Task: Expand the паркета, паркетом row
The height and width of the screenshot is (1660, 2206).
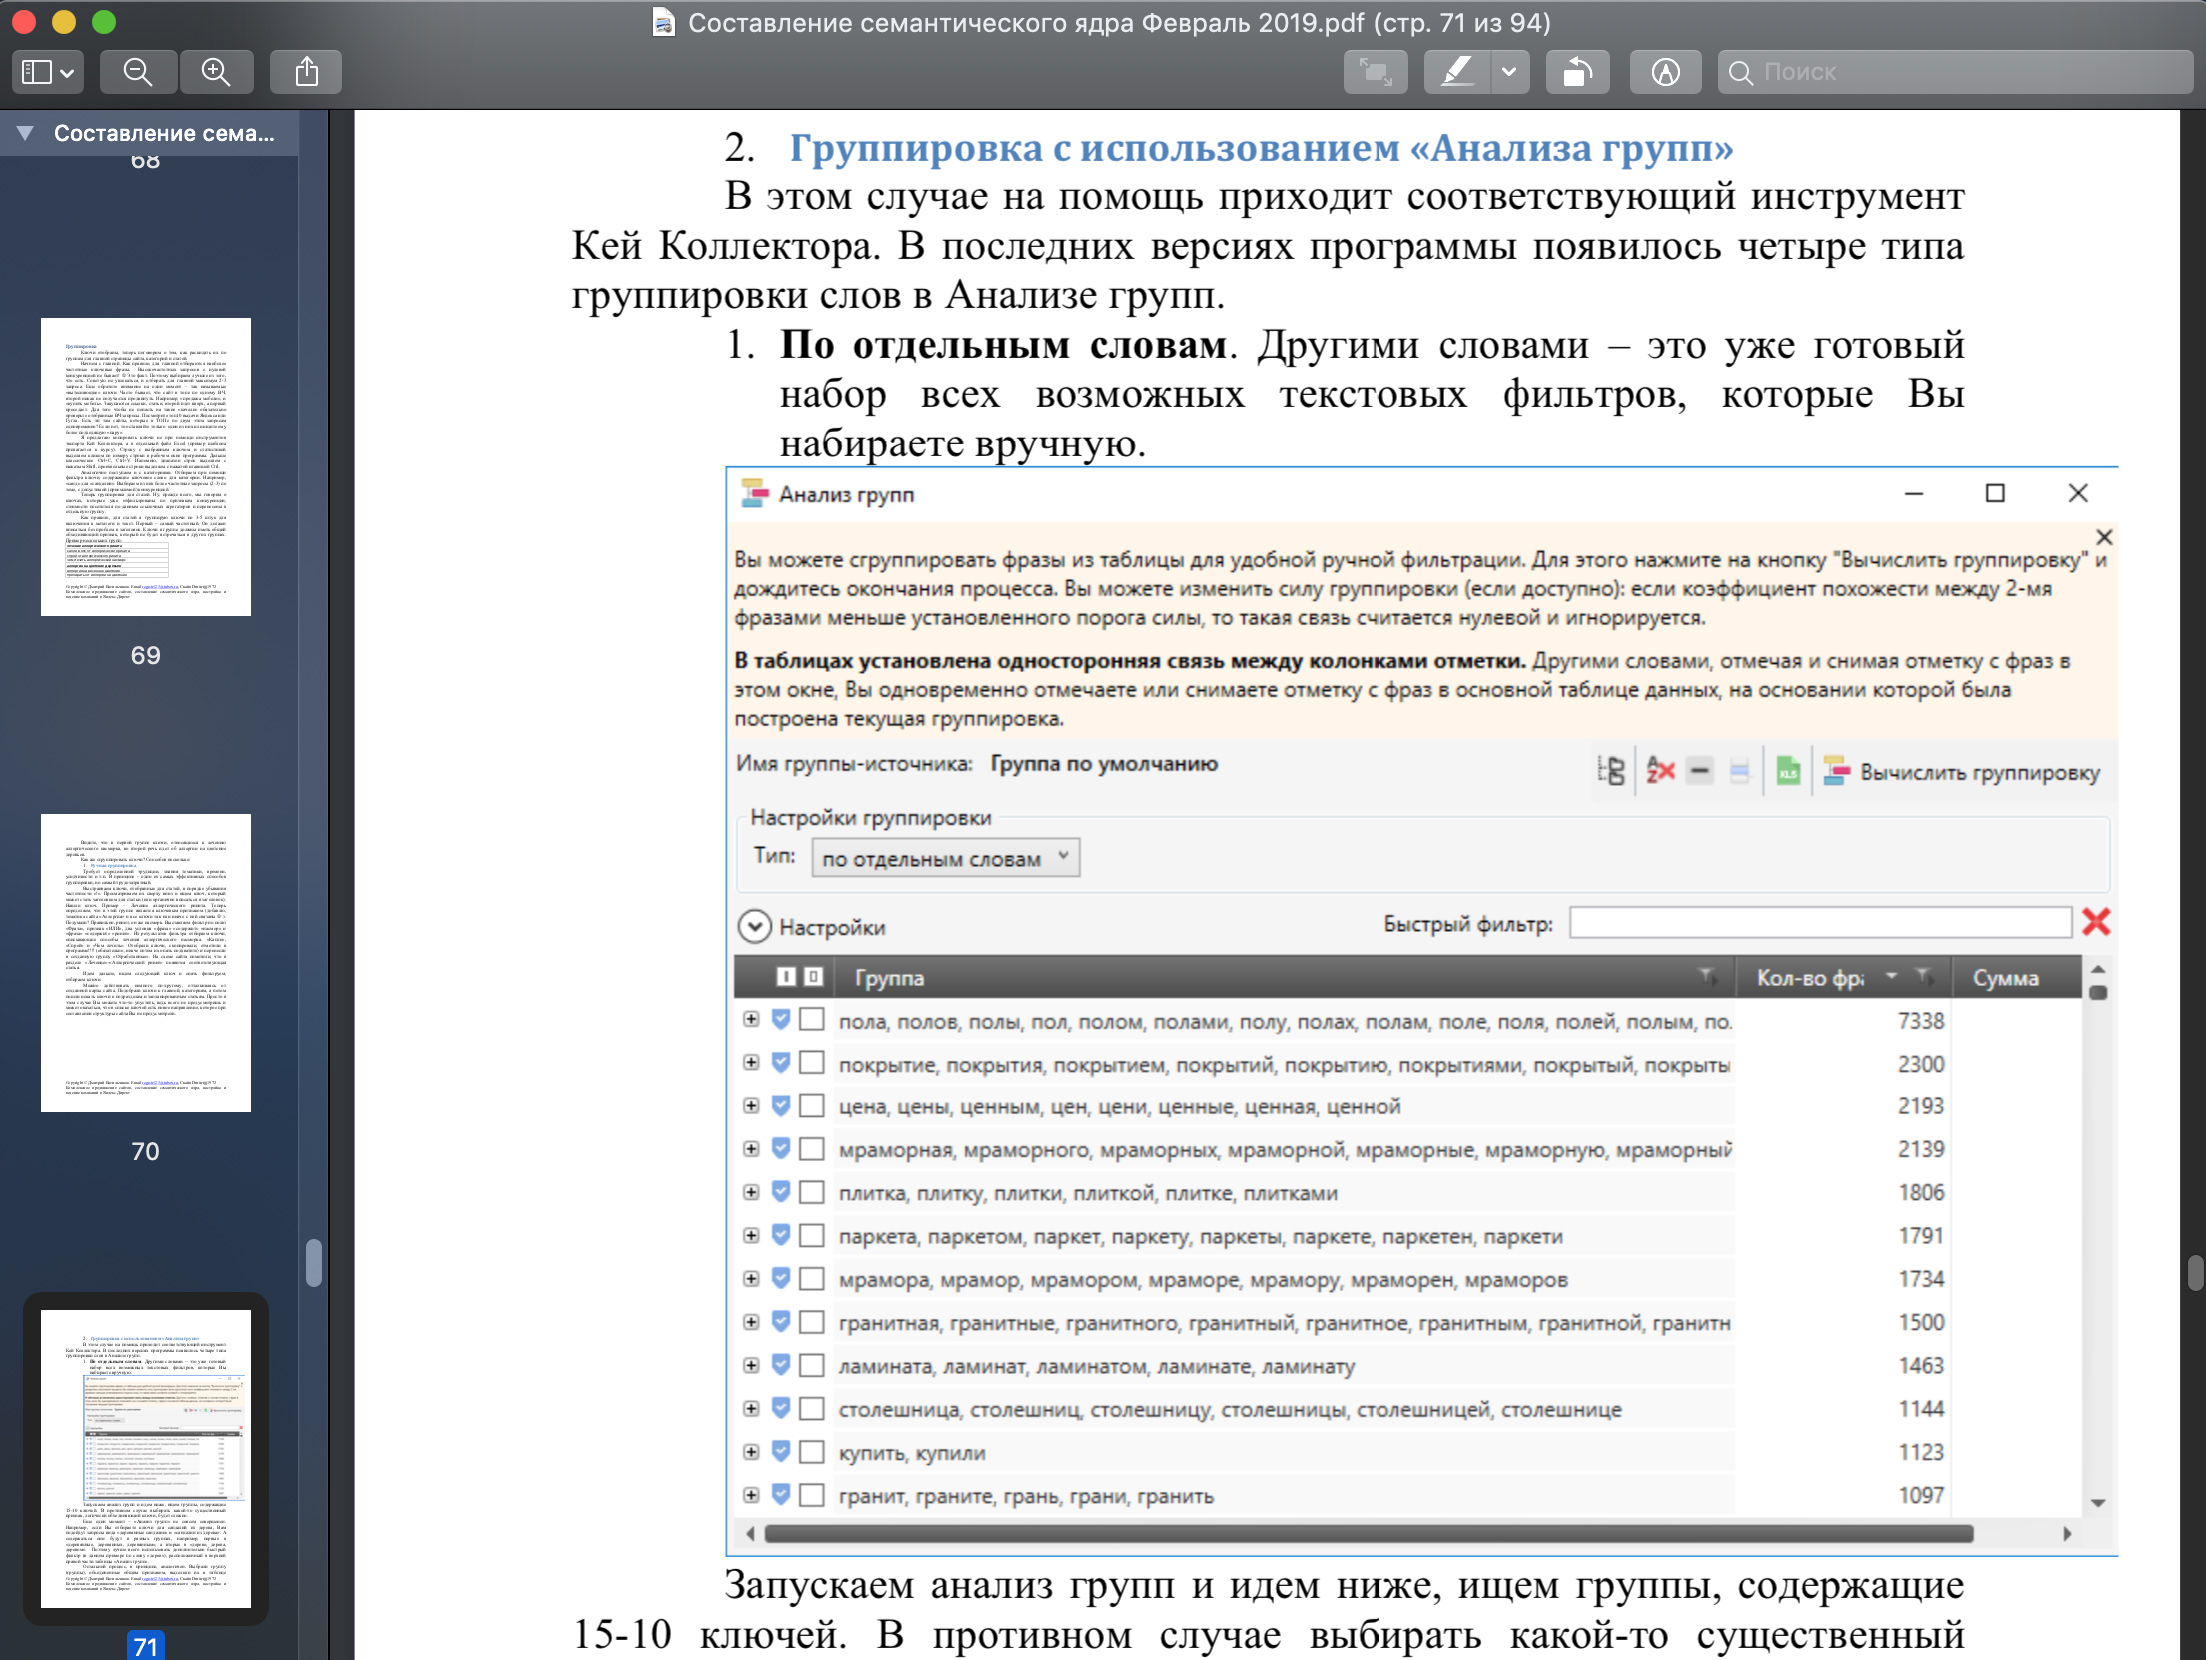Action: [751, 1235]
